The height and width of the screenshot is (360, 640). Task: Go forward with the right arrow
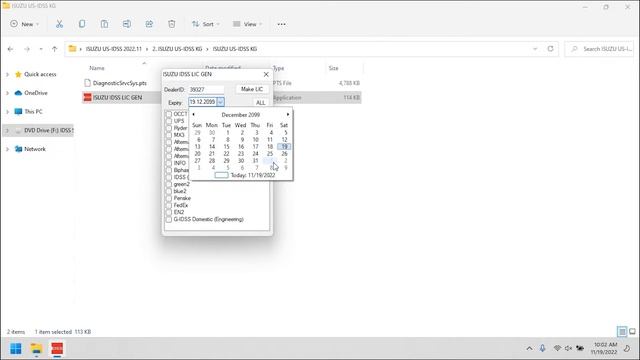coord(27,49)
